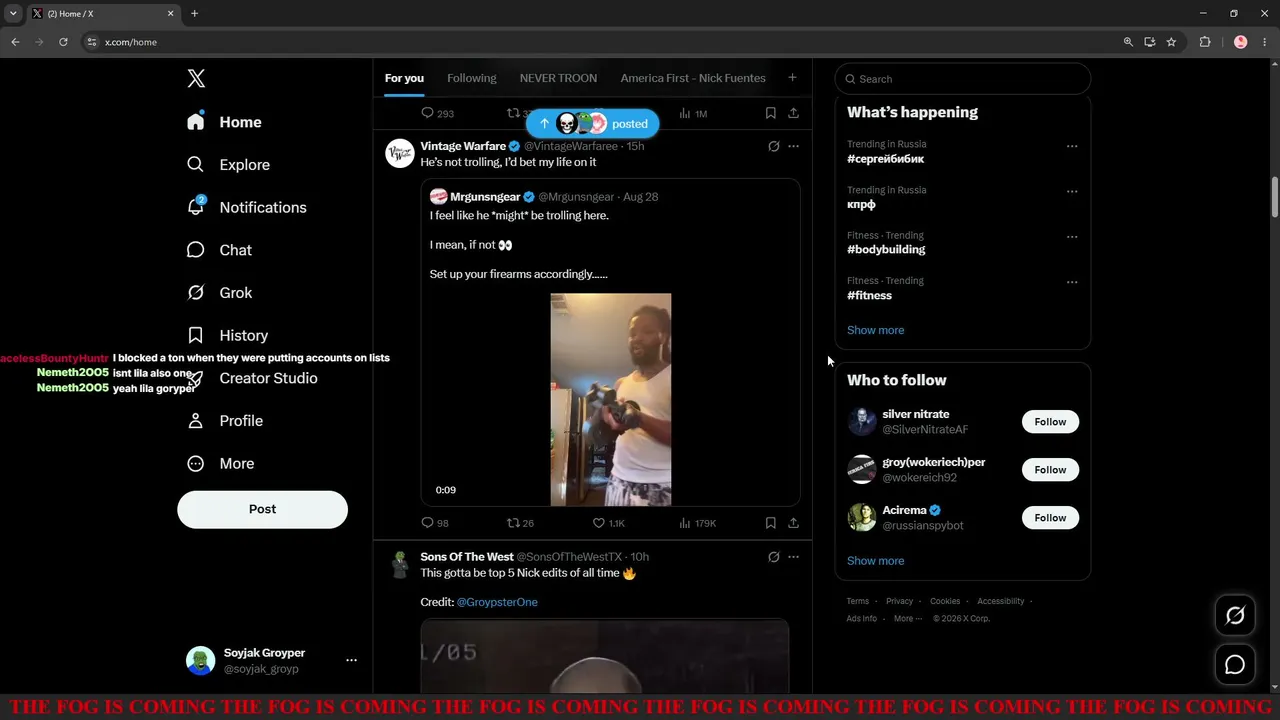
Task: Click the Chrome address bar showing x.com/home
Action: pos(600,42)
